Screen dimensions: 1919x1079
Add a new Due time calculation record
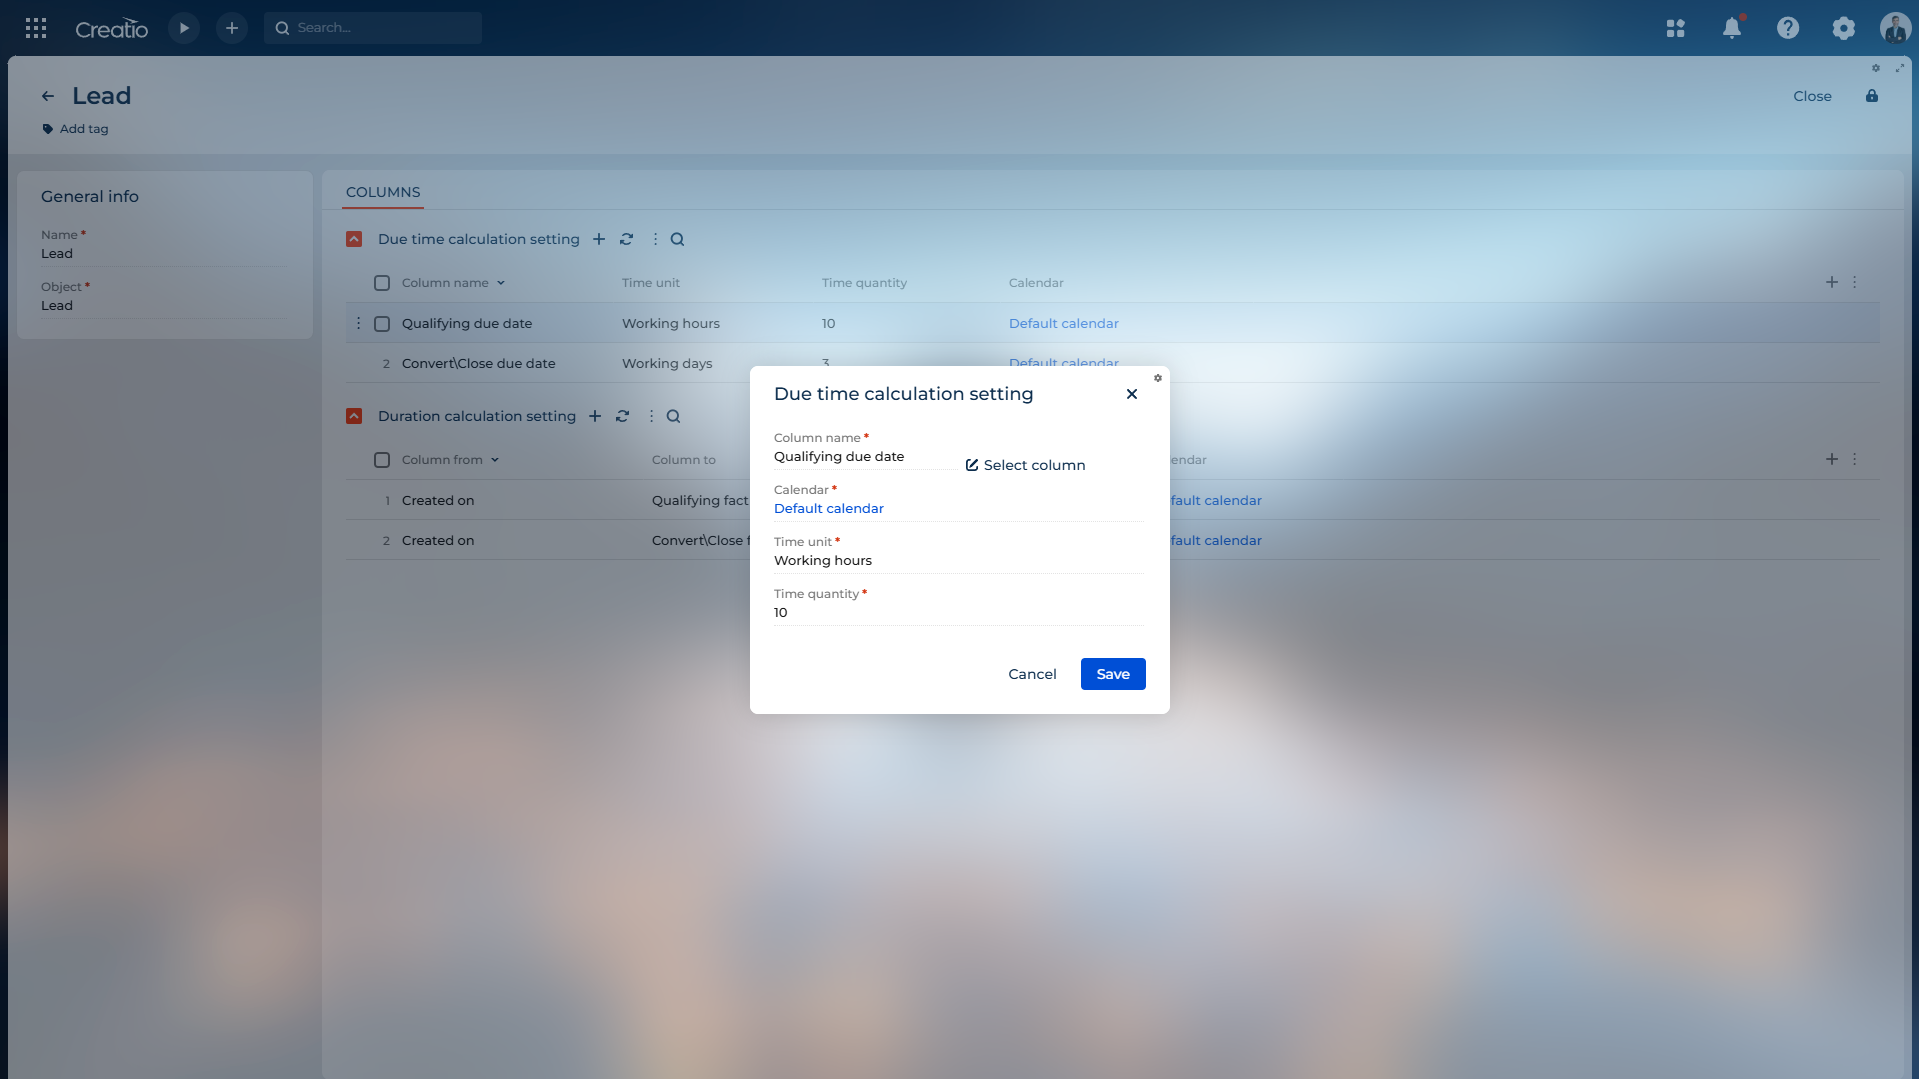point(598,239)
